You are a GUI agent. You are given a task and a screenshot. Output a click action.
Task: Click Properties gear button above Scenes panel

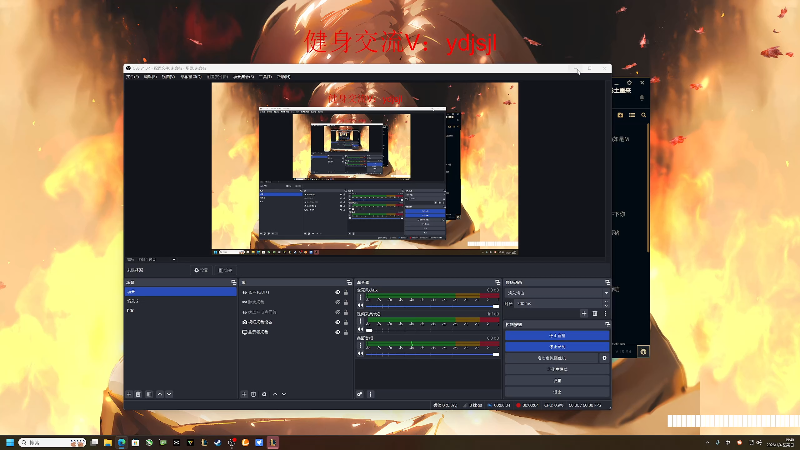201,270
